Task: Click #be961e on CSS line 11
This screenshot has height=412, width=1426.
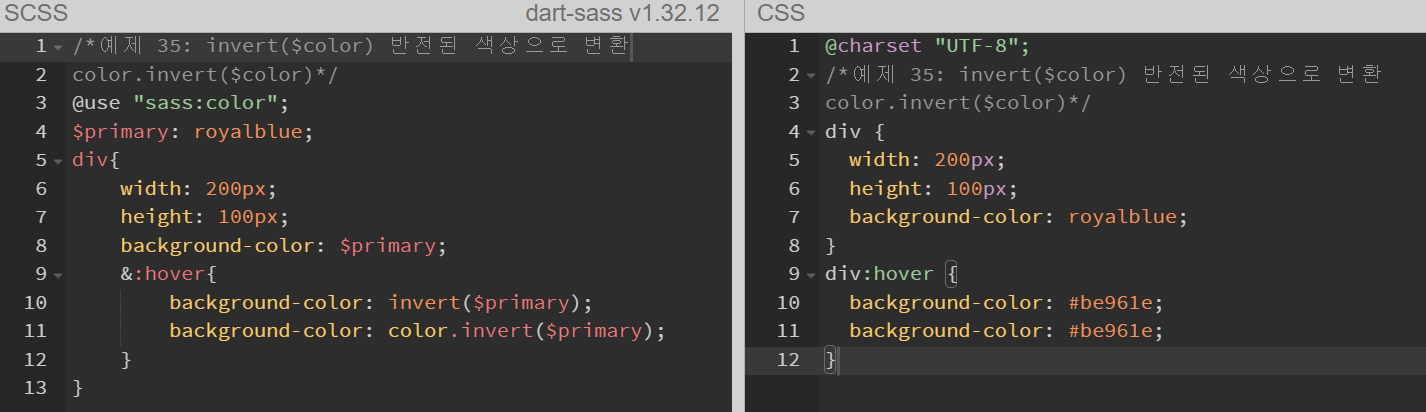Action: point(1110,331)
